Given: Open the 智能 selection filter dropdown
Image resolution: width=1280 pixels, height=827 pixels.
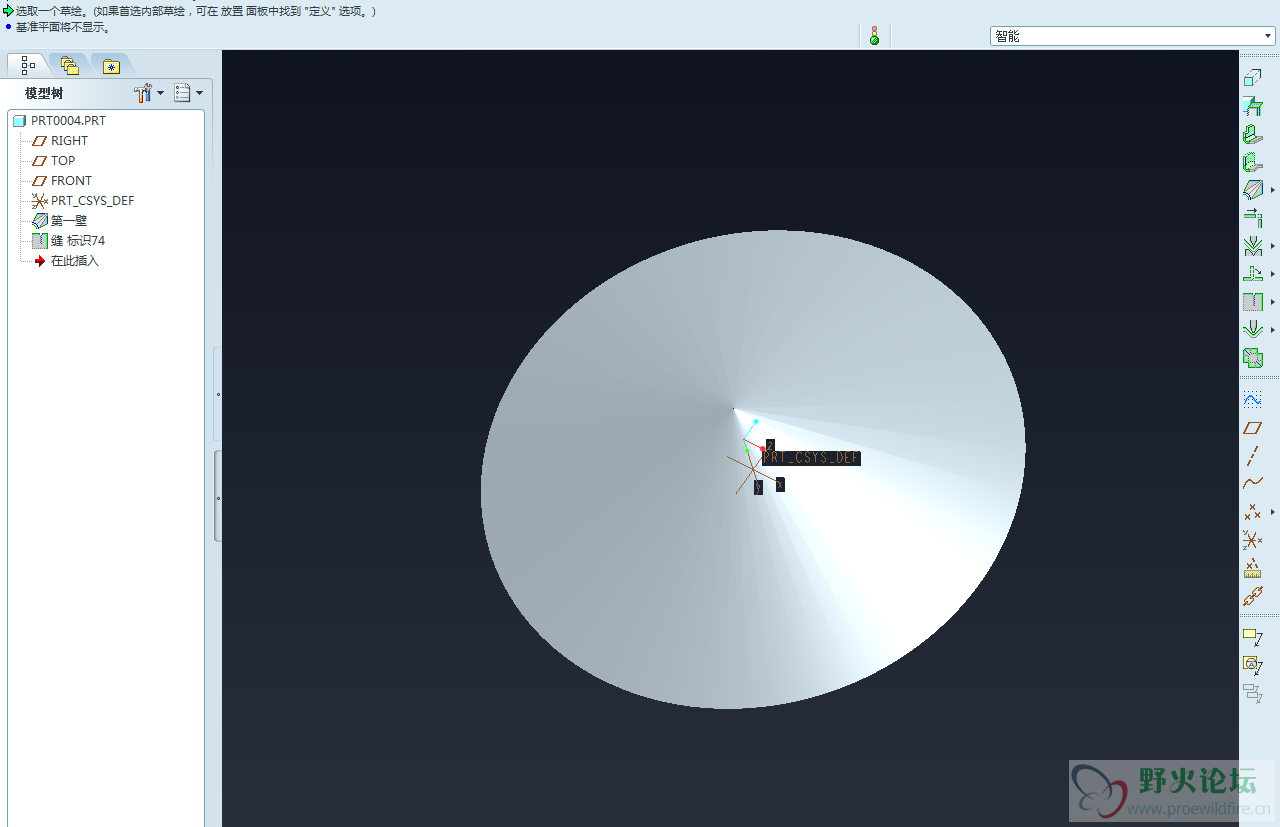Looking at the screenshot, I should (1133, 36).
